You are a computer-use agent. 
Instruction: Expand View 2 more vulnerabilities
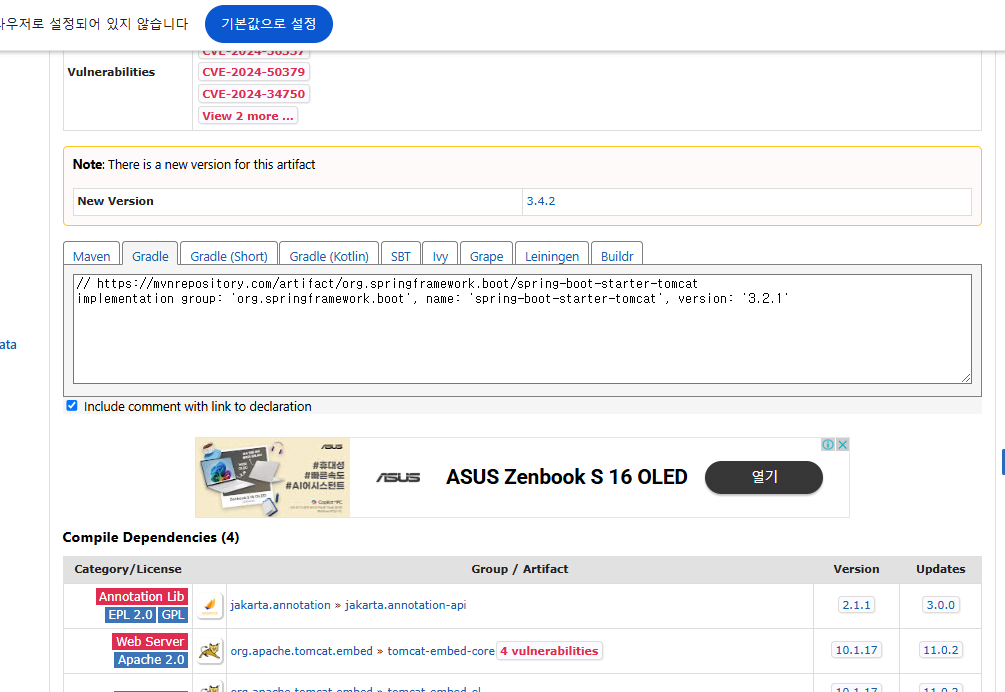(248, 116)
